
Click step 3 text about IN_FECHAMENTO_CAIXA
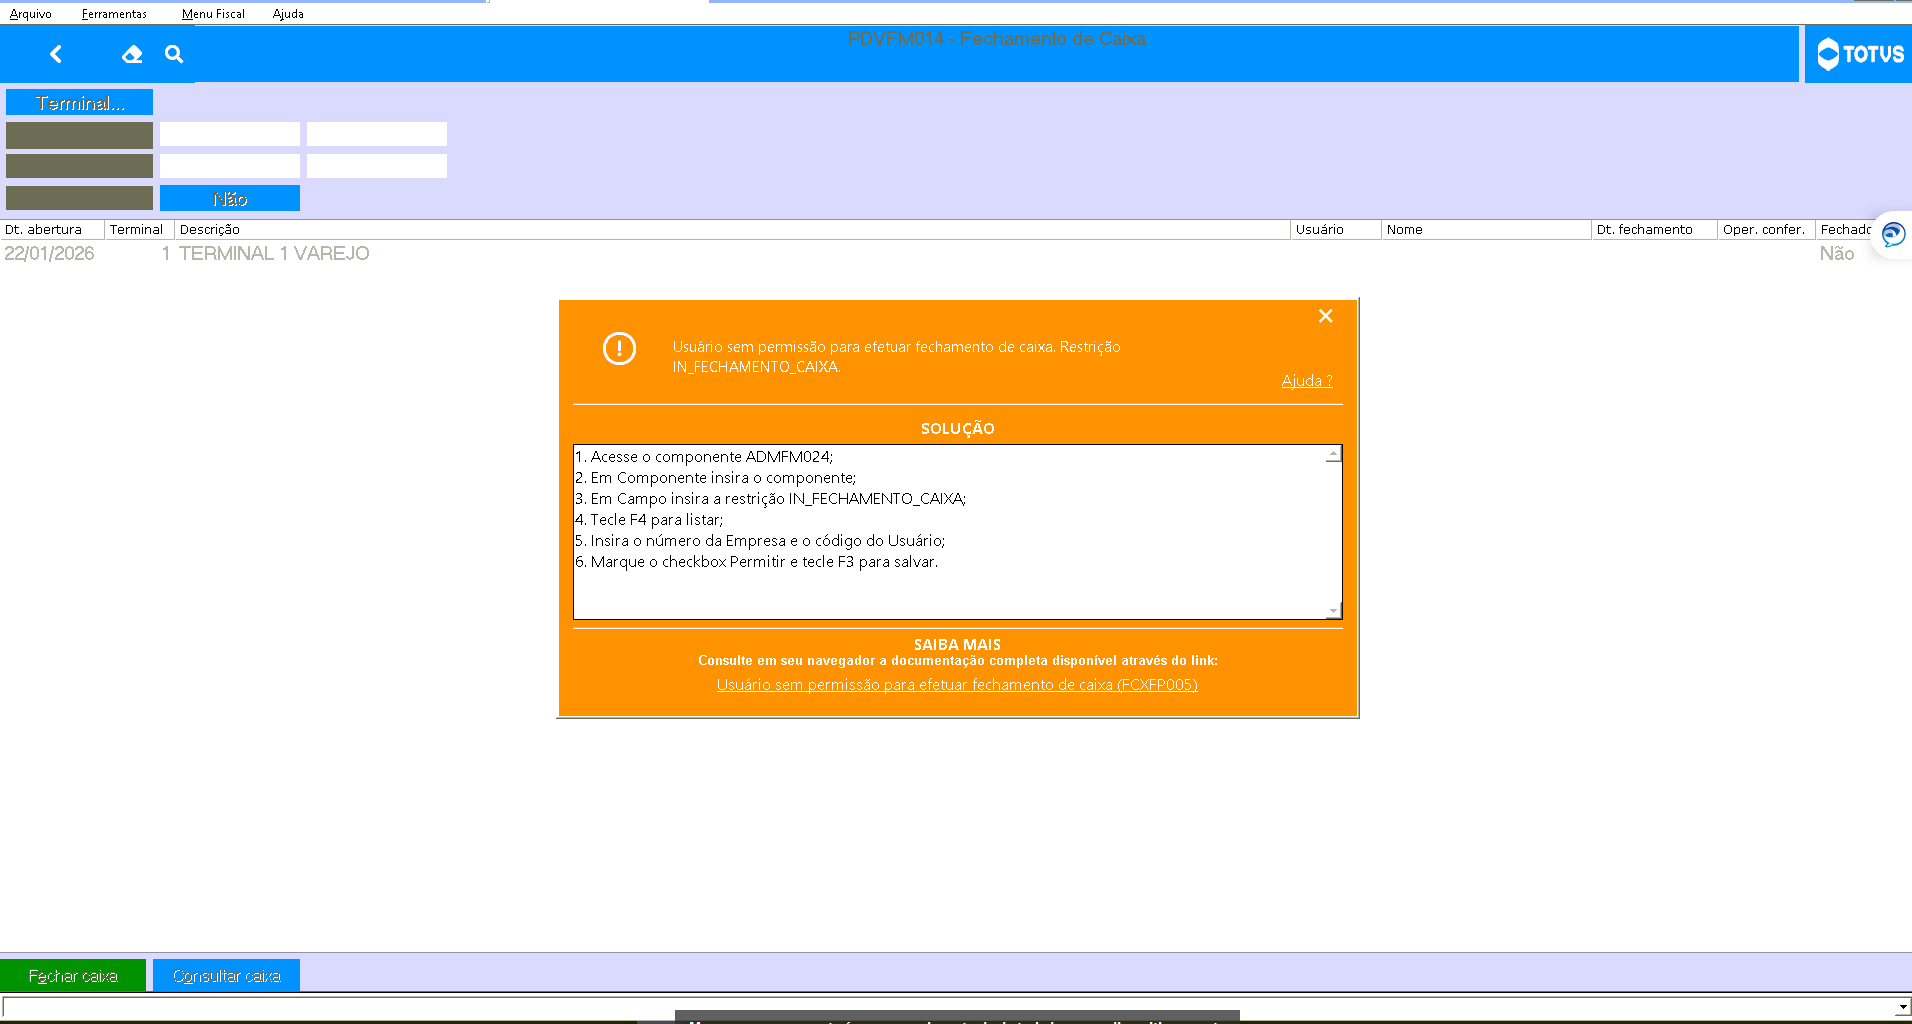click(x=771, y=499)
